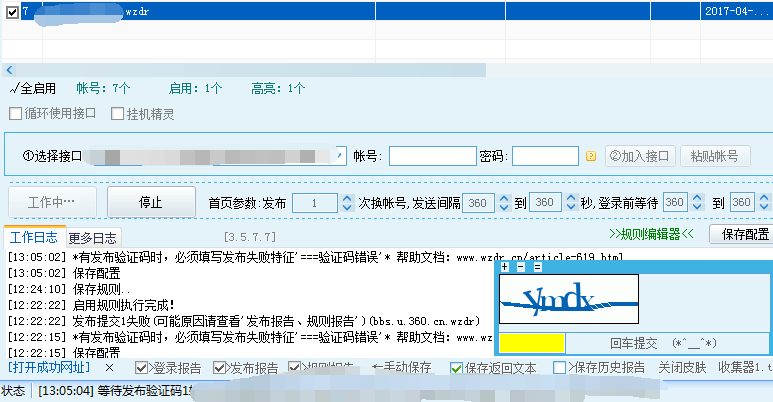The height and width of the screenshot is (402, 773).
Task: Switch to the 工作日志 tab
Action: click(x=34, y=237)
